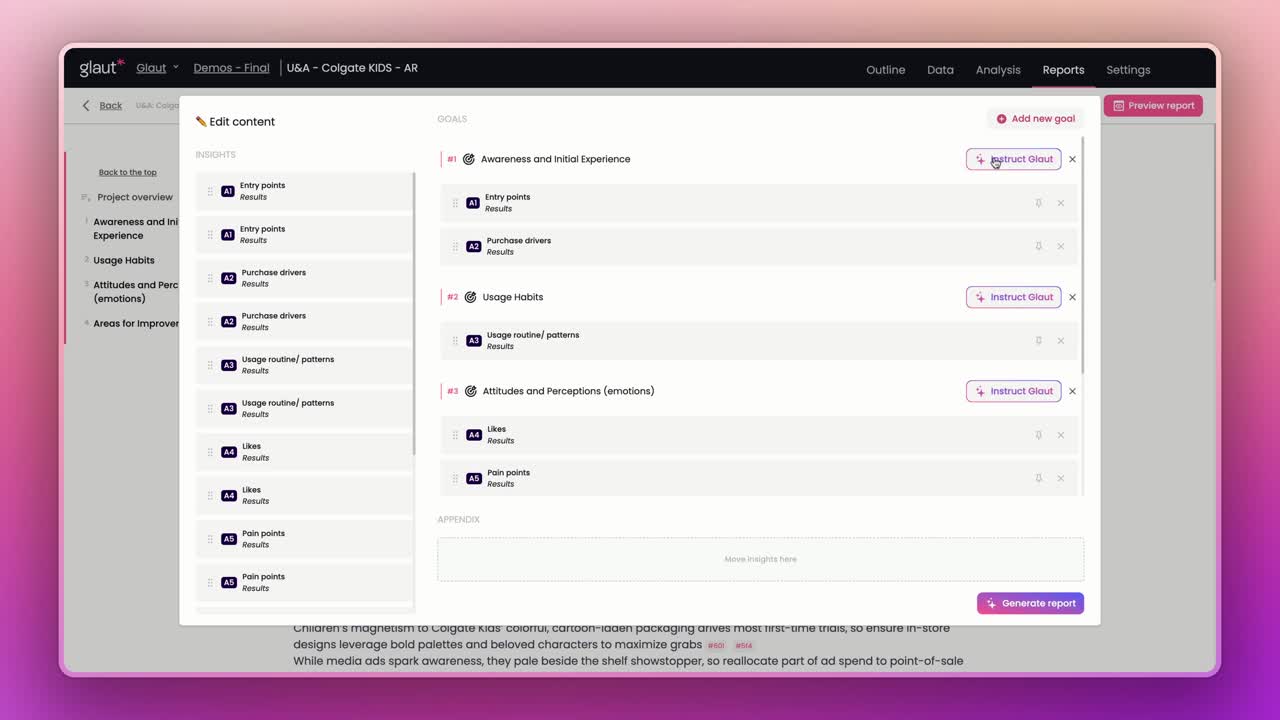Click target icon beside Usage Habits goal title
The height and width of the screenshot is (720, 1280).
[471, 297]
